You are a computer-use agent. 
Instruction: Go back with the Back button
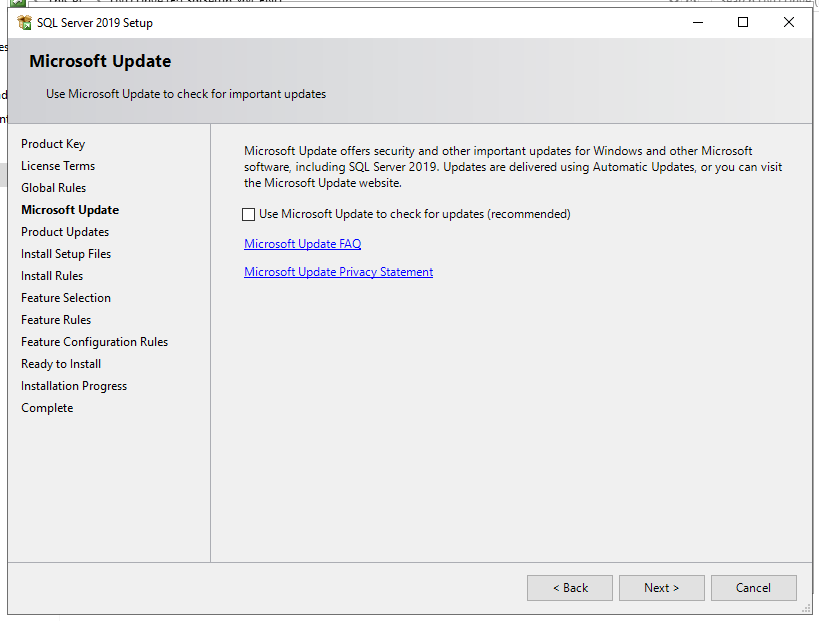point(570,588)
